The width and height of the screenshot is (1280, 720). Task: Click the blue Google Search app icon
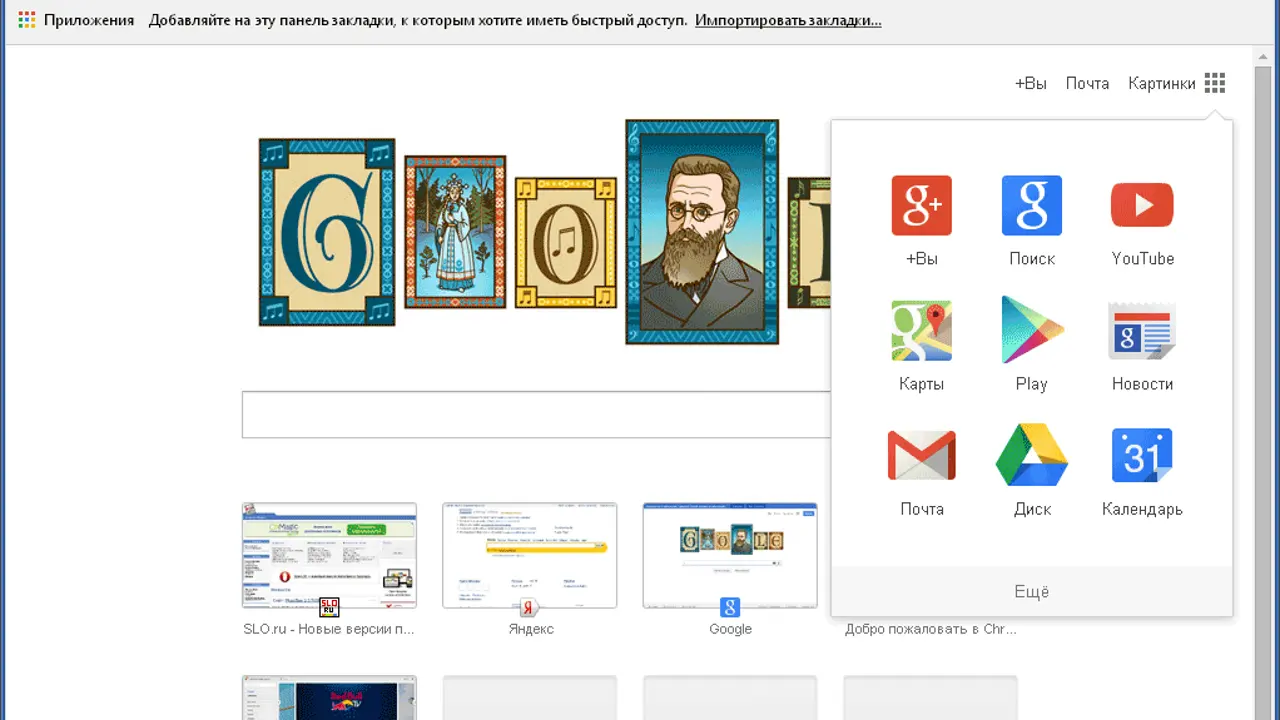1031,206
